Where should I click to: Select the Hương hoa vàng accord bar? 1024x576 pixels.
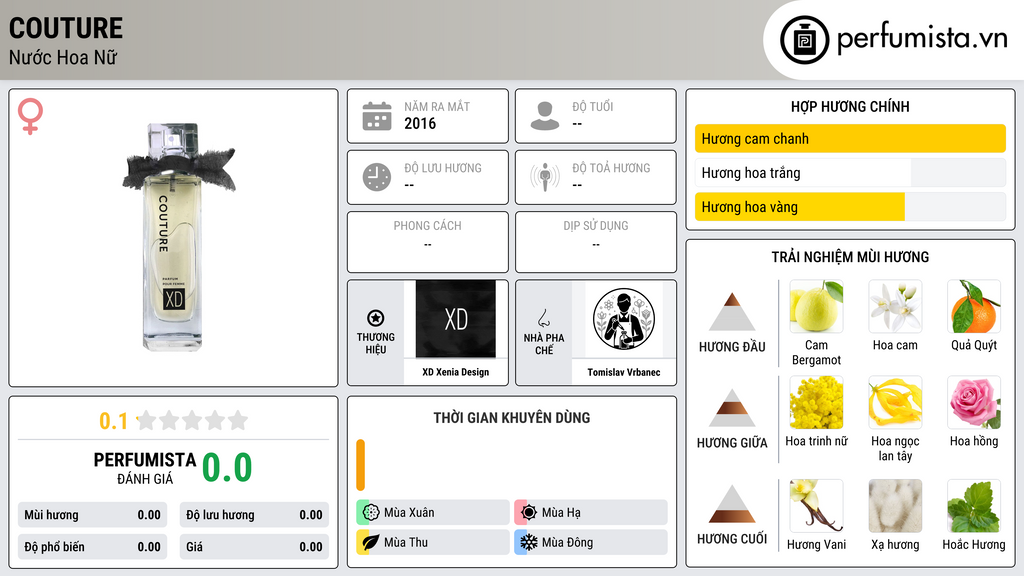point(850,206)
